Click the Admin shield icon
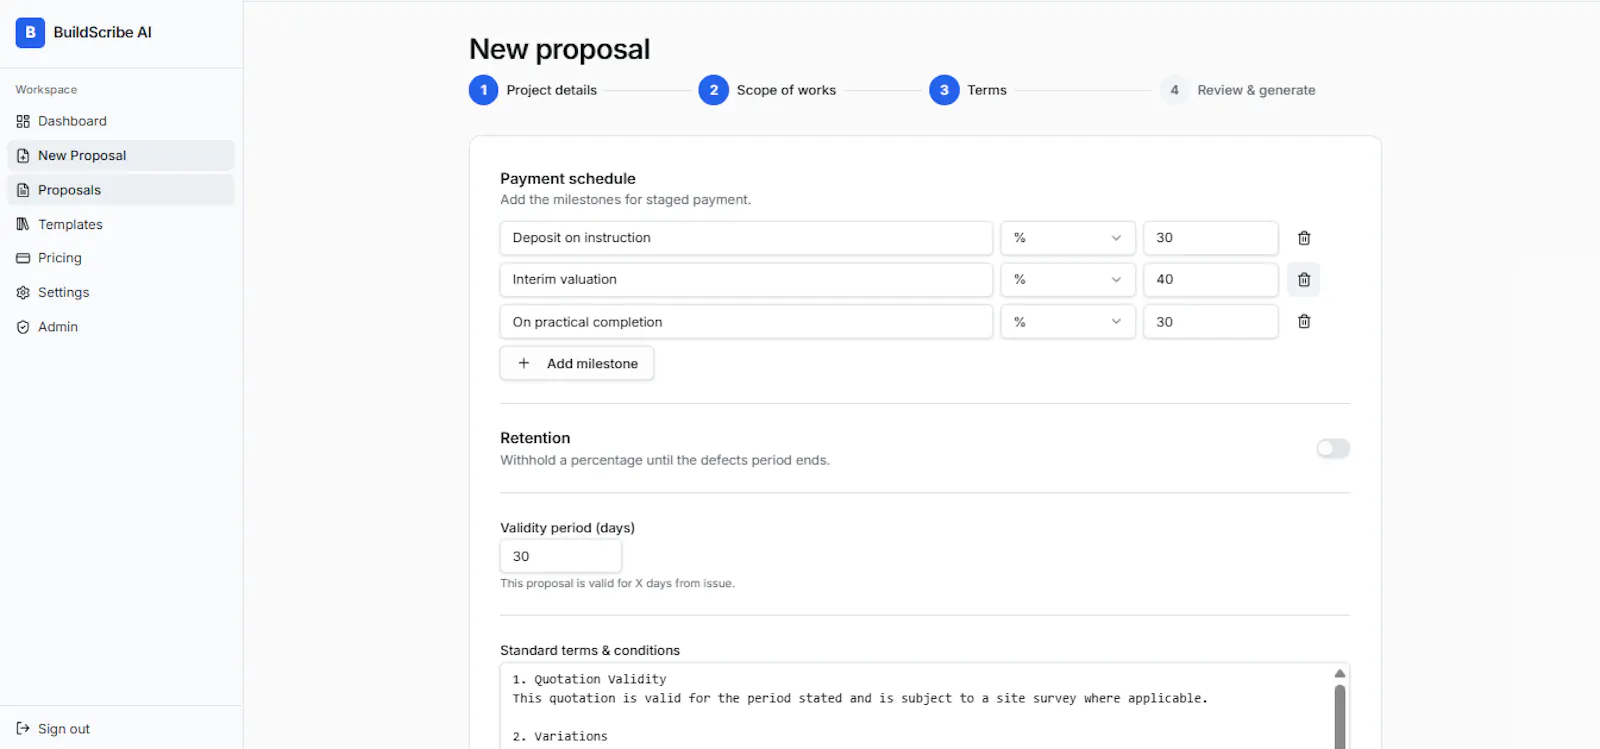 point(23,327)
